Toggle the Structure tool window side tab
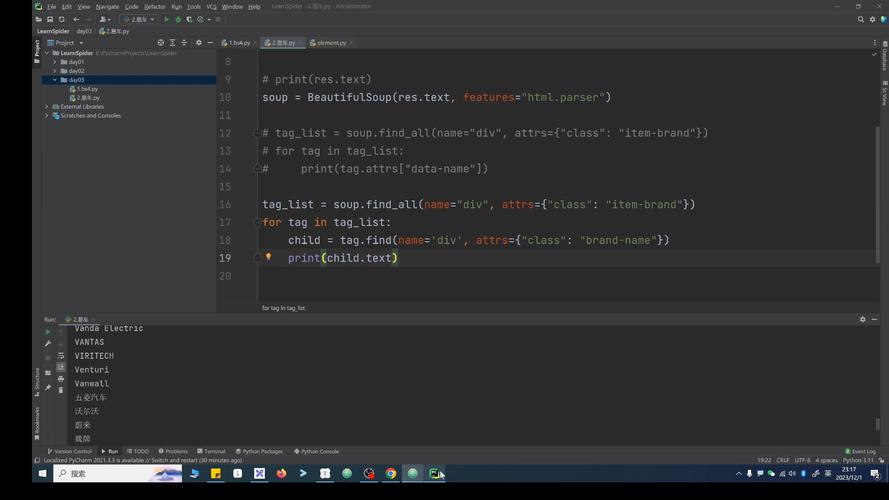This screenshot has height=500, width=889. [37, 382]
